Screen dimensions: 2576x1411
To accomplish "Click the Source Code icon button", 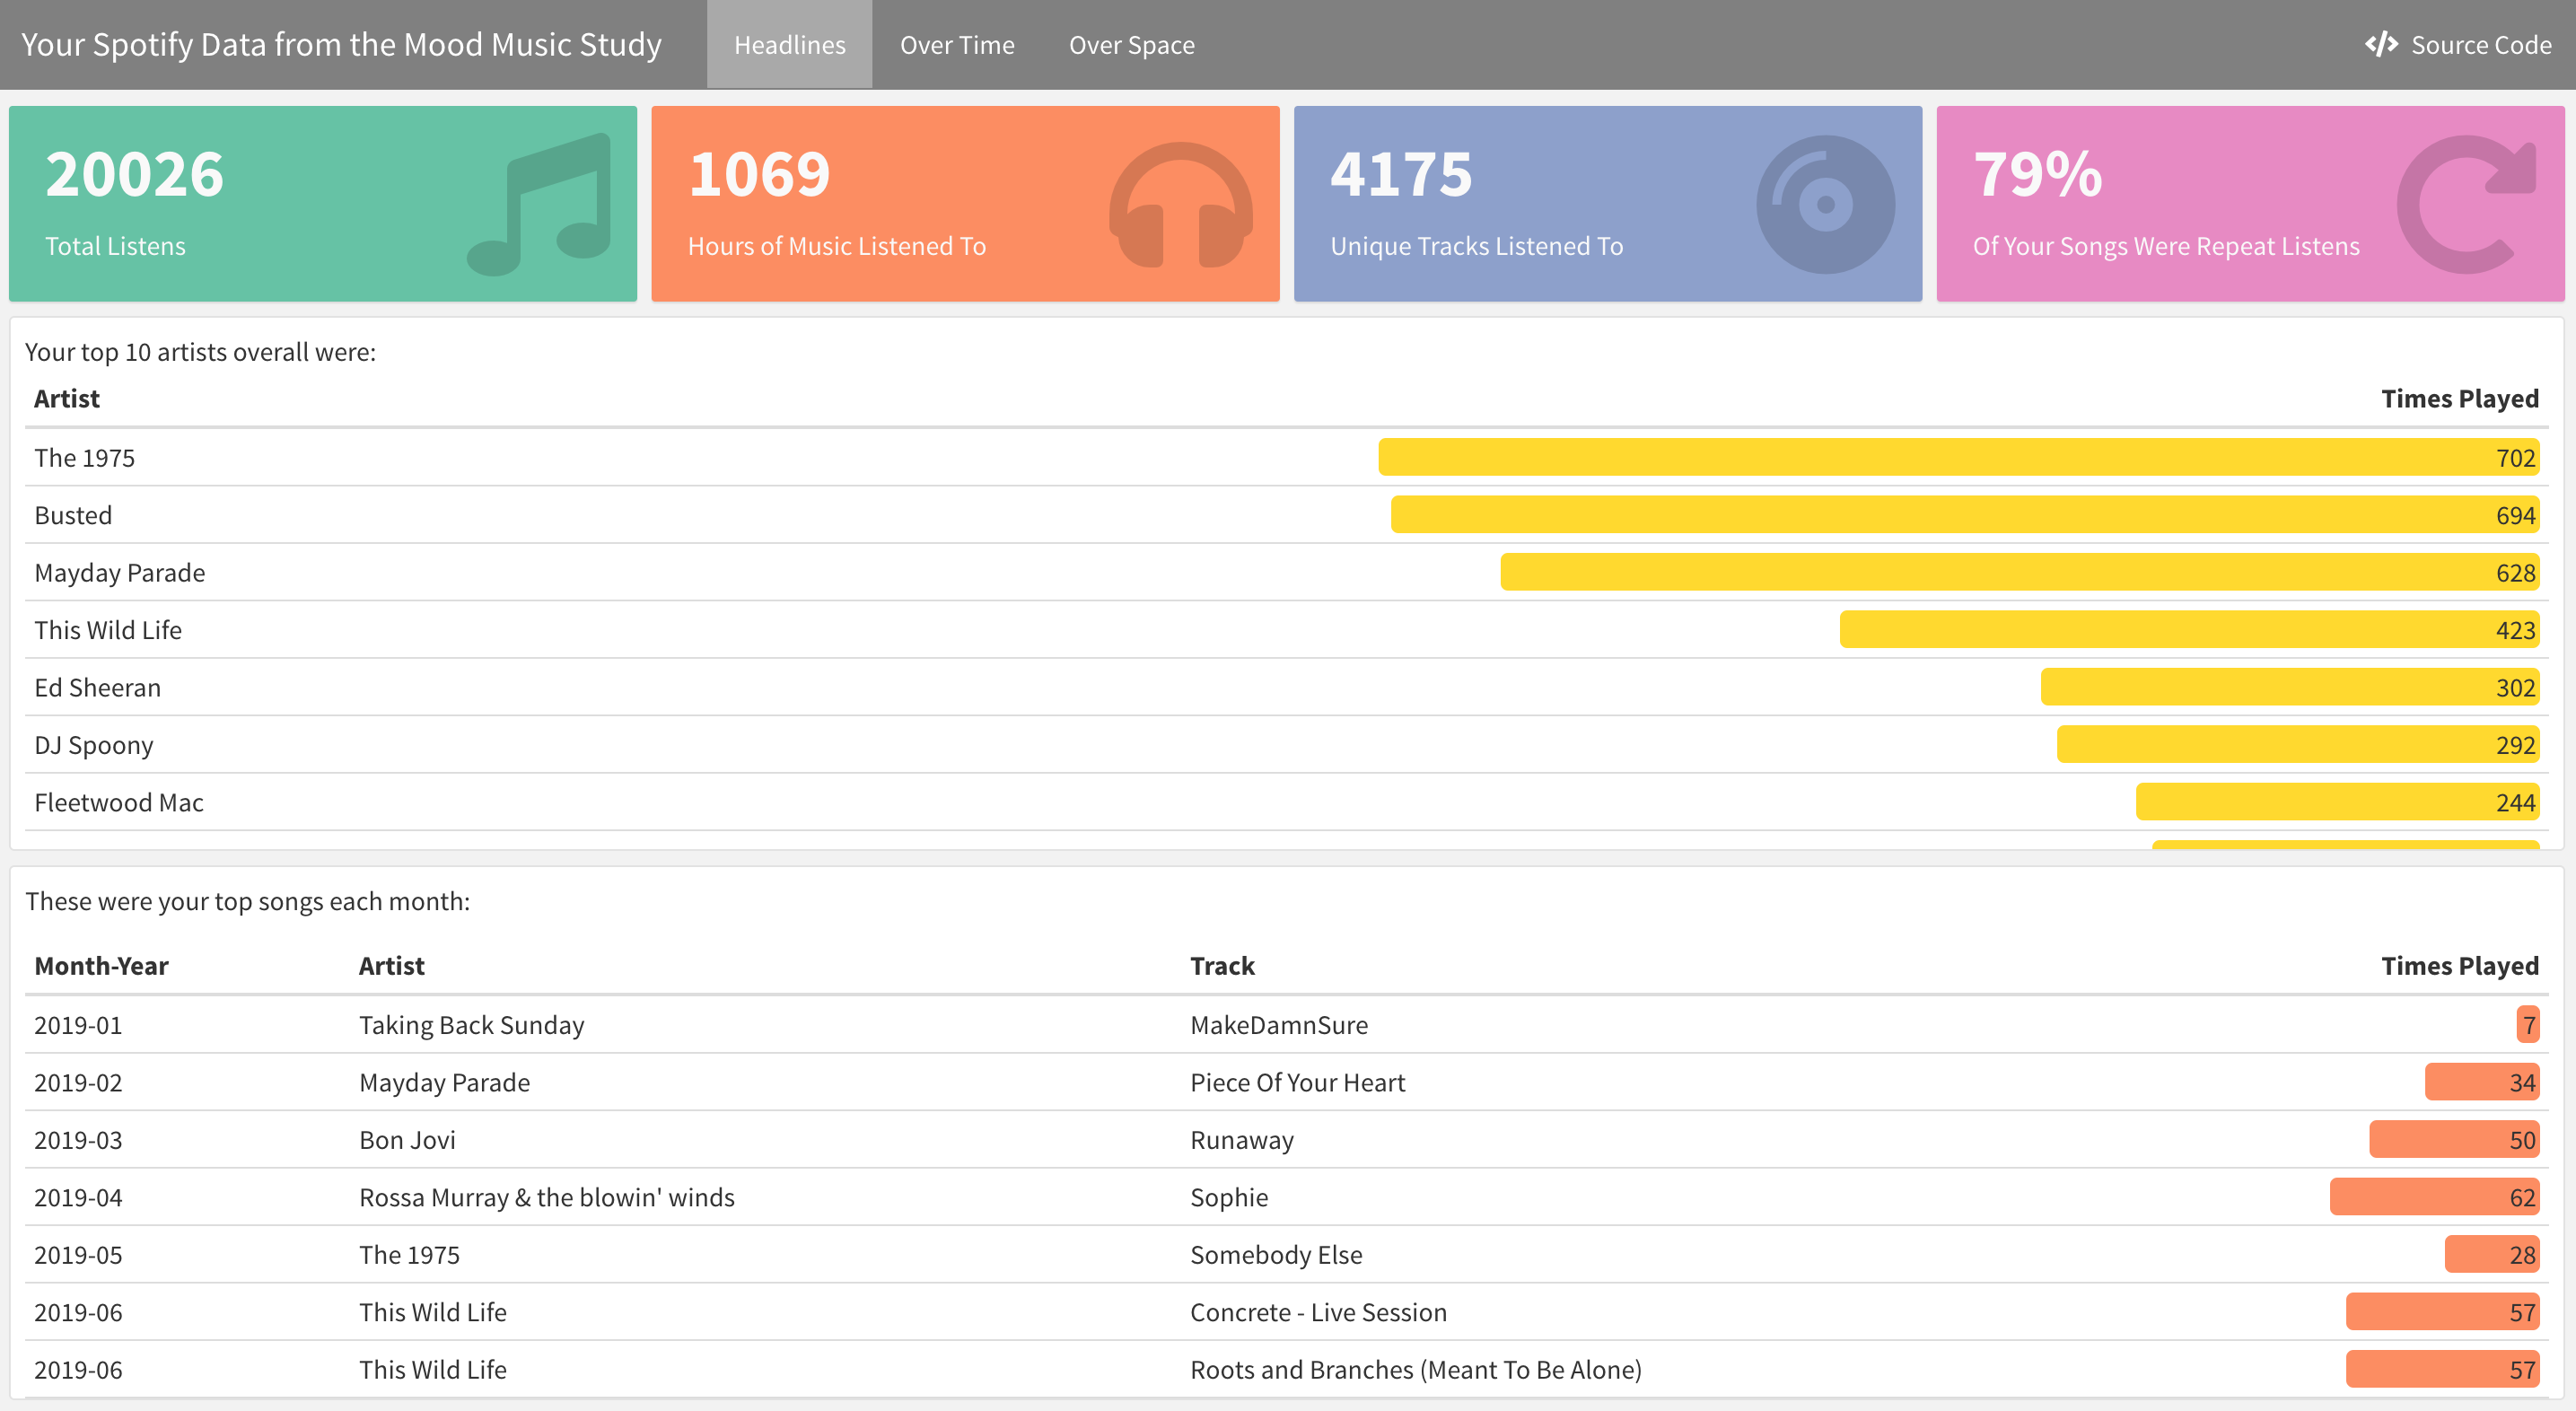I will tap(2371, 43).
